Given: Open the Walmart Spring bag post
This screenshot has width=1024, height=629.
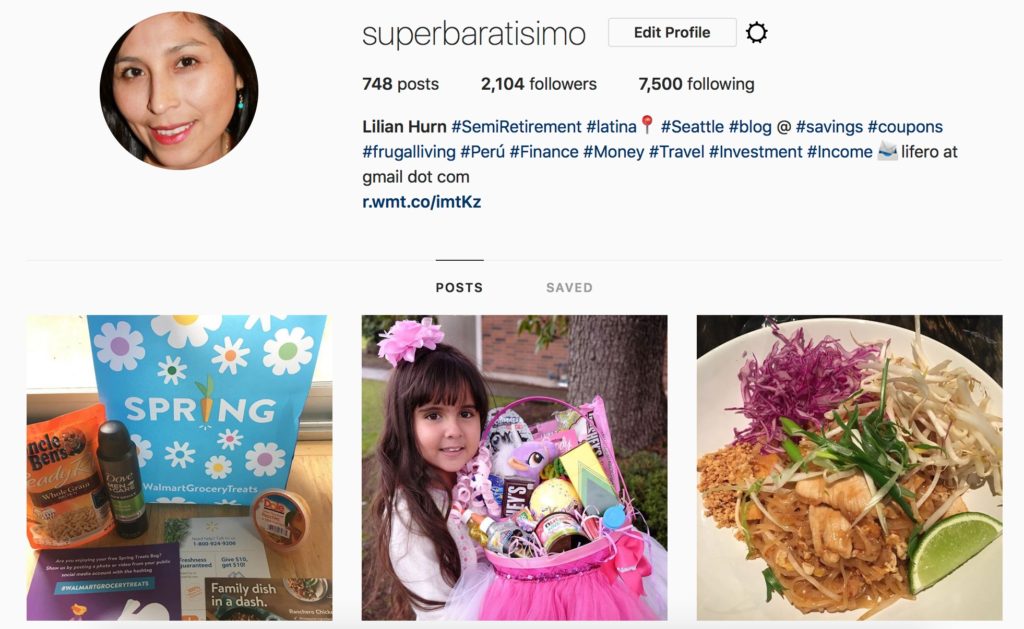Looking at the screenshot, I should [x=179, y=468].
